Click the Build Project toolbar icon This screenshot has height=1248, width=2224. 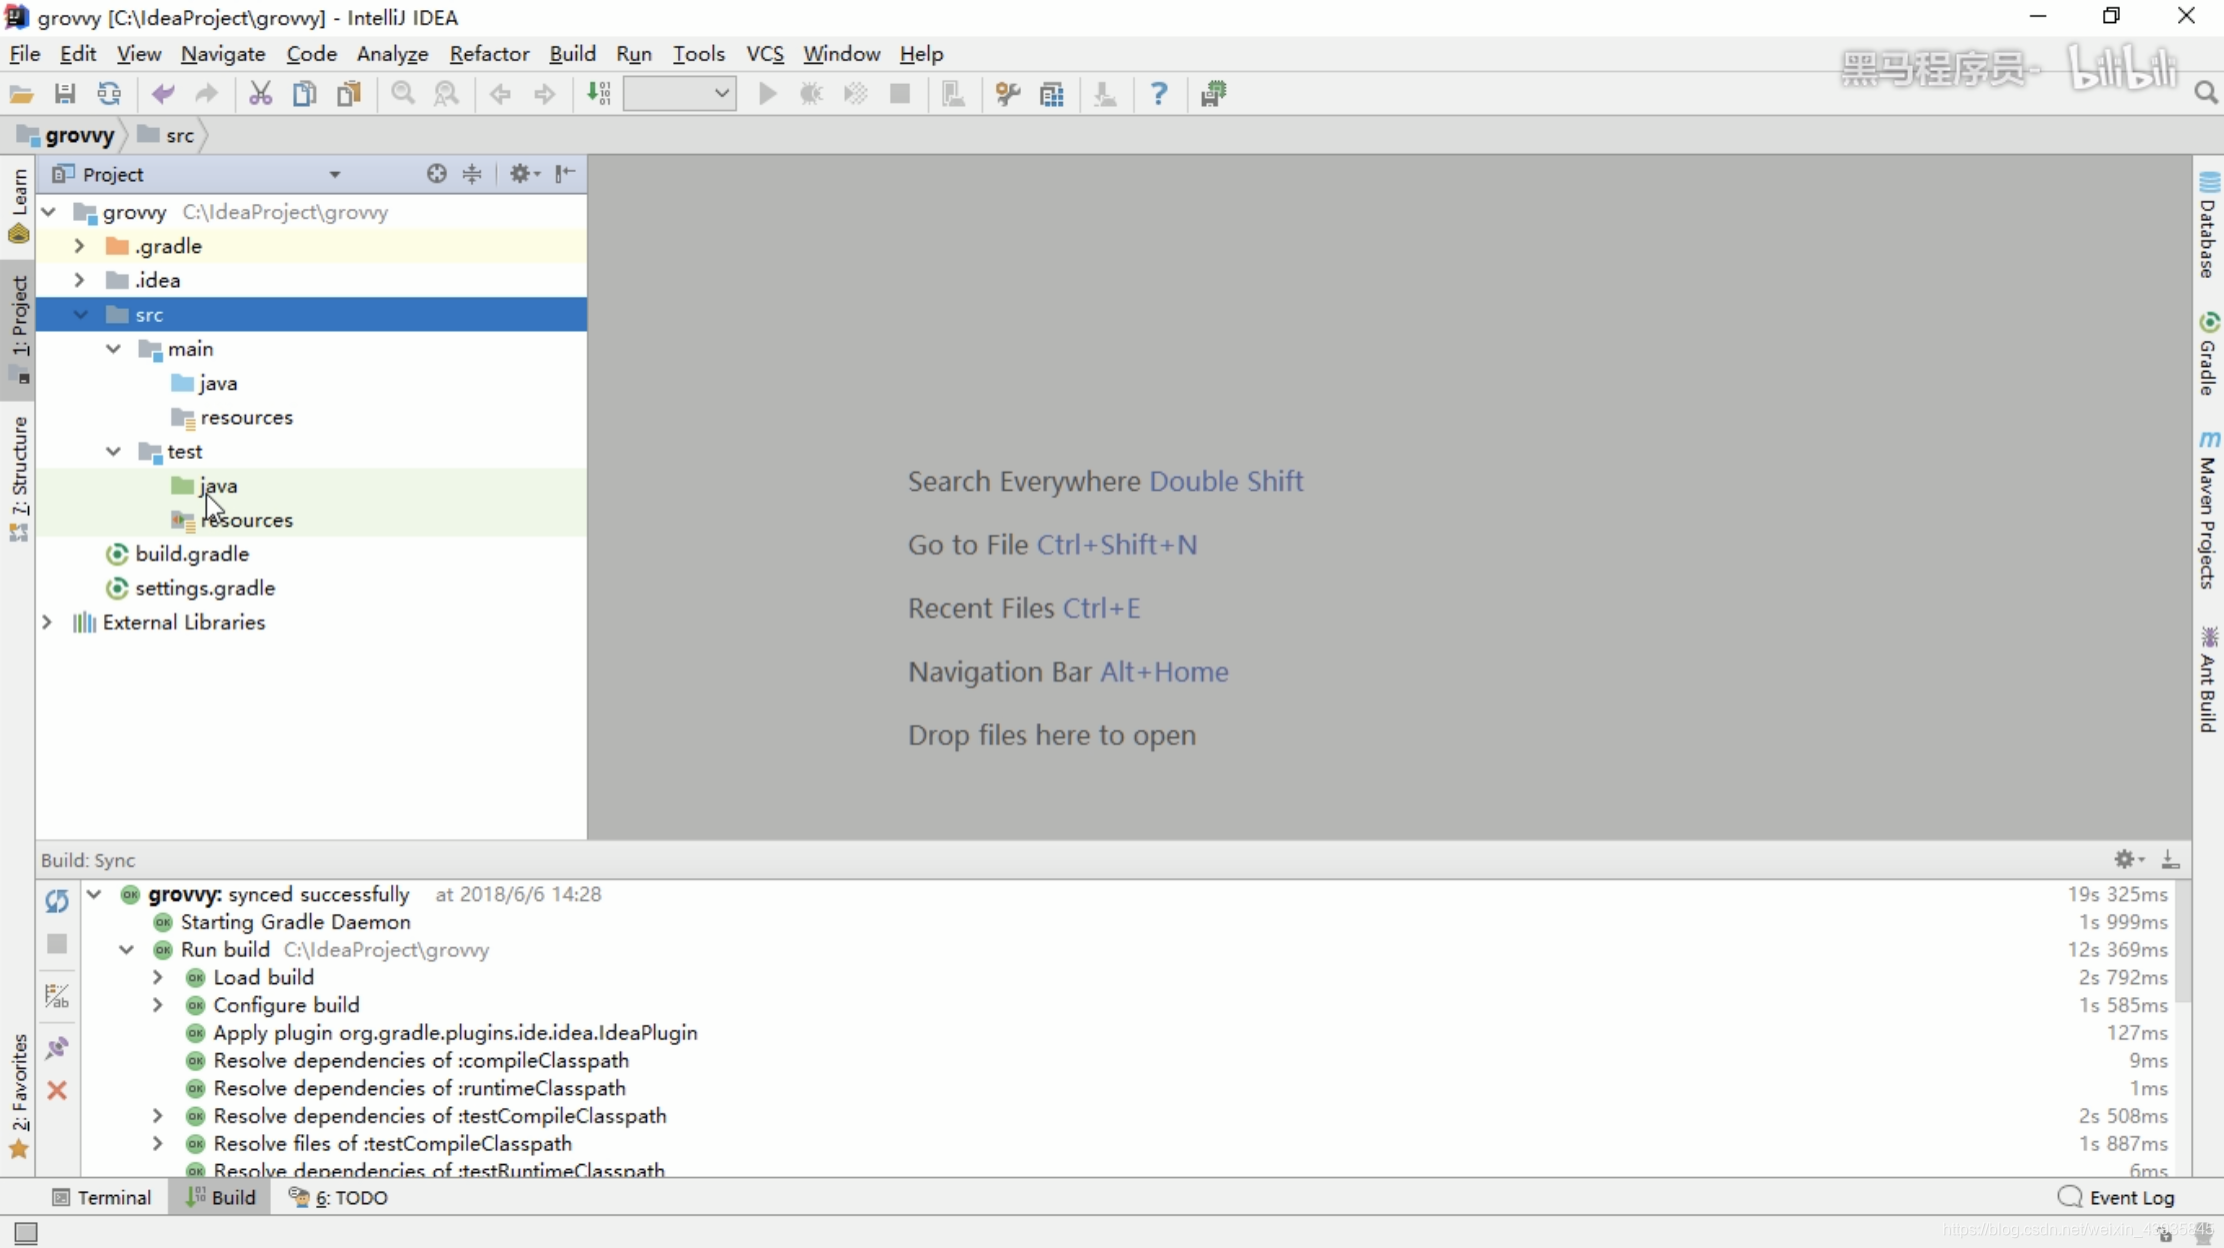[598, 94]
